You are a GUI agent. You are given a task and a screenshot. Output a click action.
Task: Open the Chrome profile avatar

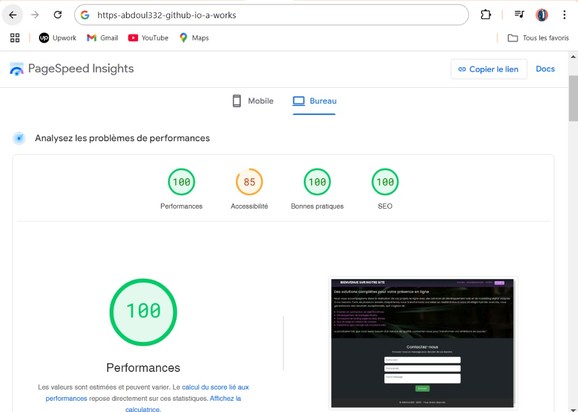542,15
